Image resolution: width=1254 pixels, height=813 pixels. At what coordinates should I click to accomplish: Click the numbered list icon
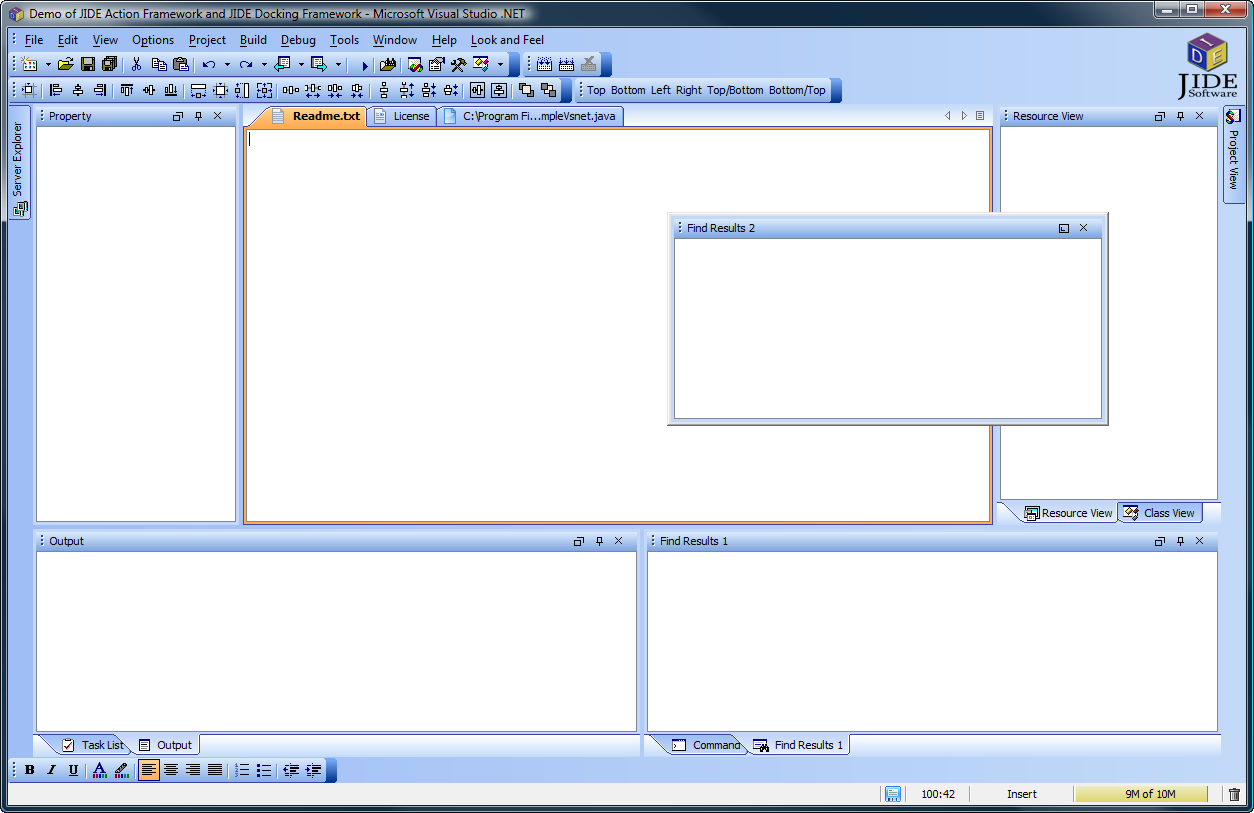(242, 770)
